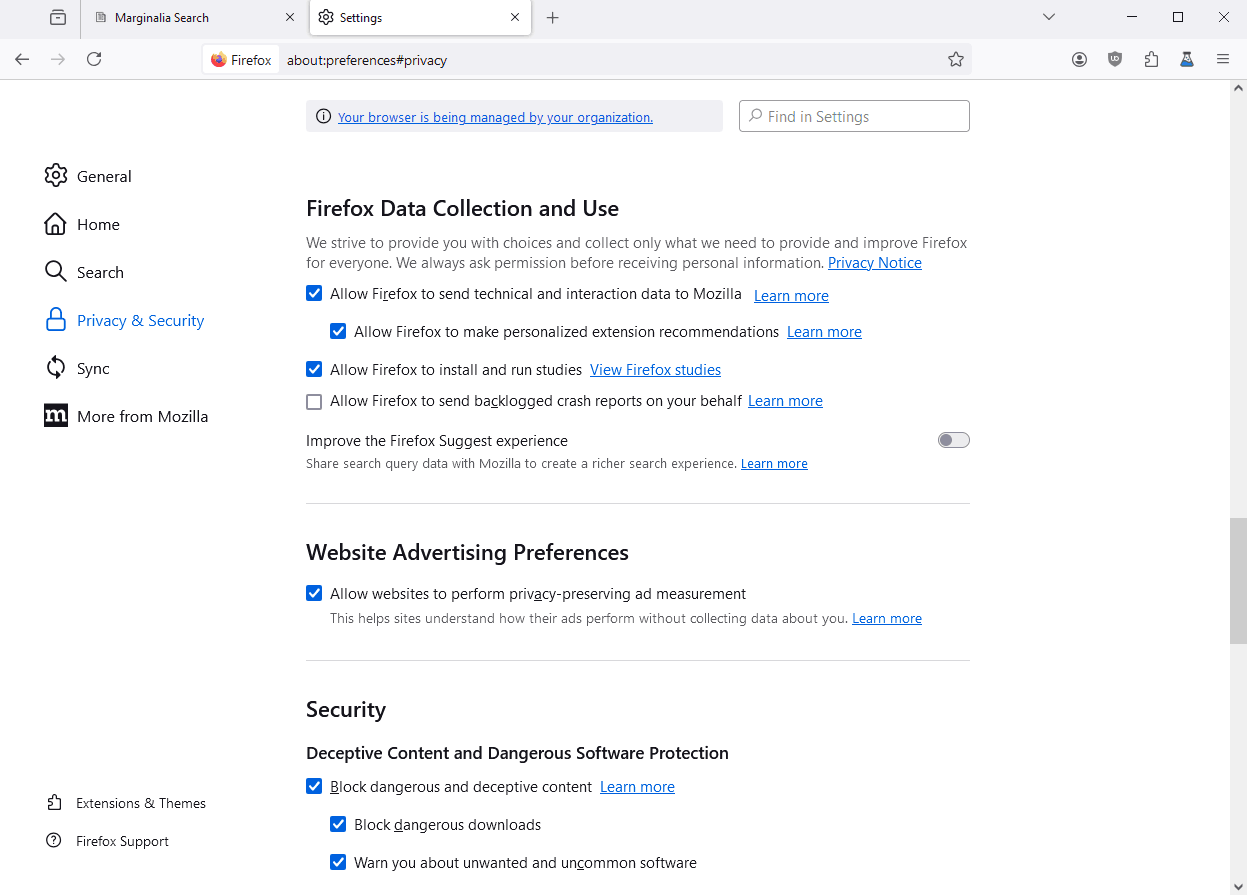Open View Firefox studies link
This screenshot has height=895, width=1247.
(655, 370)
